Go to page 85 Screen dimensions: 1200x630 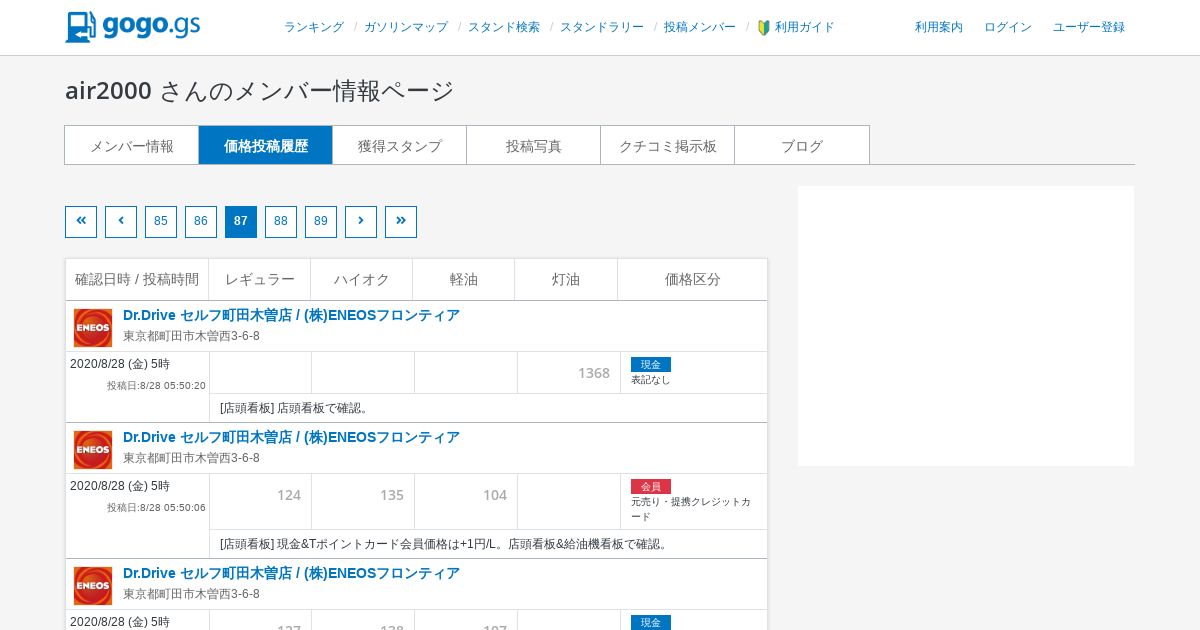click(x=161, y=222)
